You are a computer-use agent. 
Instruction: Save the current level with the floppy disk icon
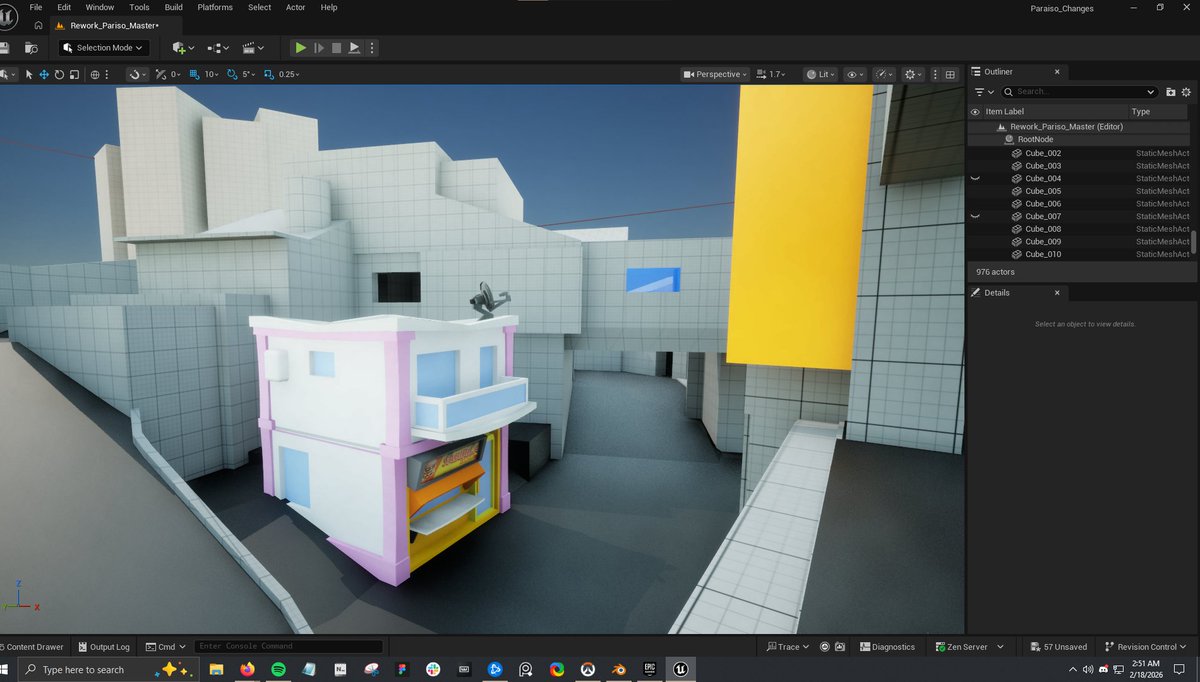pos(4,48)
